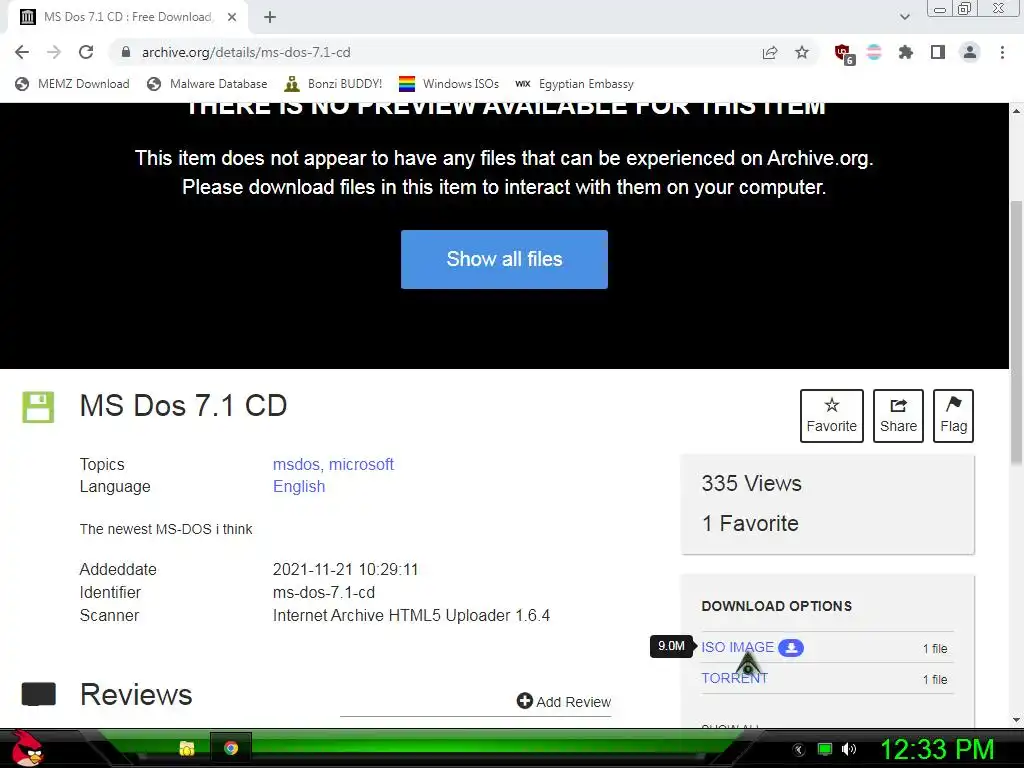1024x768 pixels.
Task: Click the page scrollbar thumb
Action: [1016, 333]
